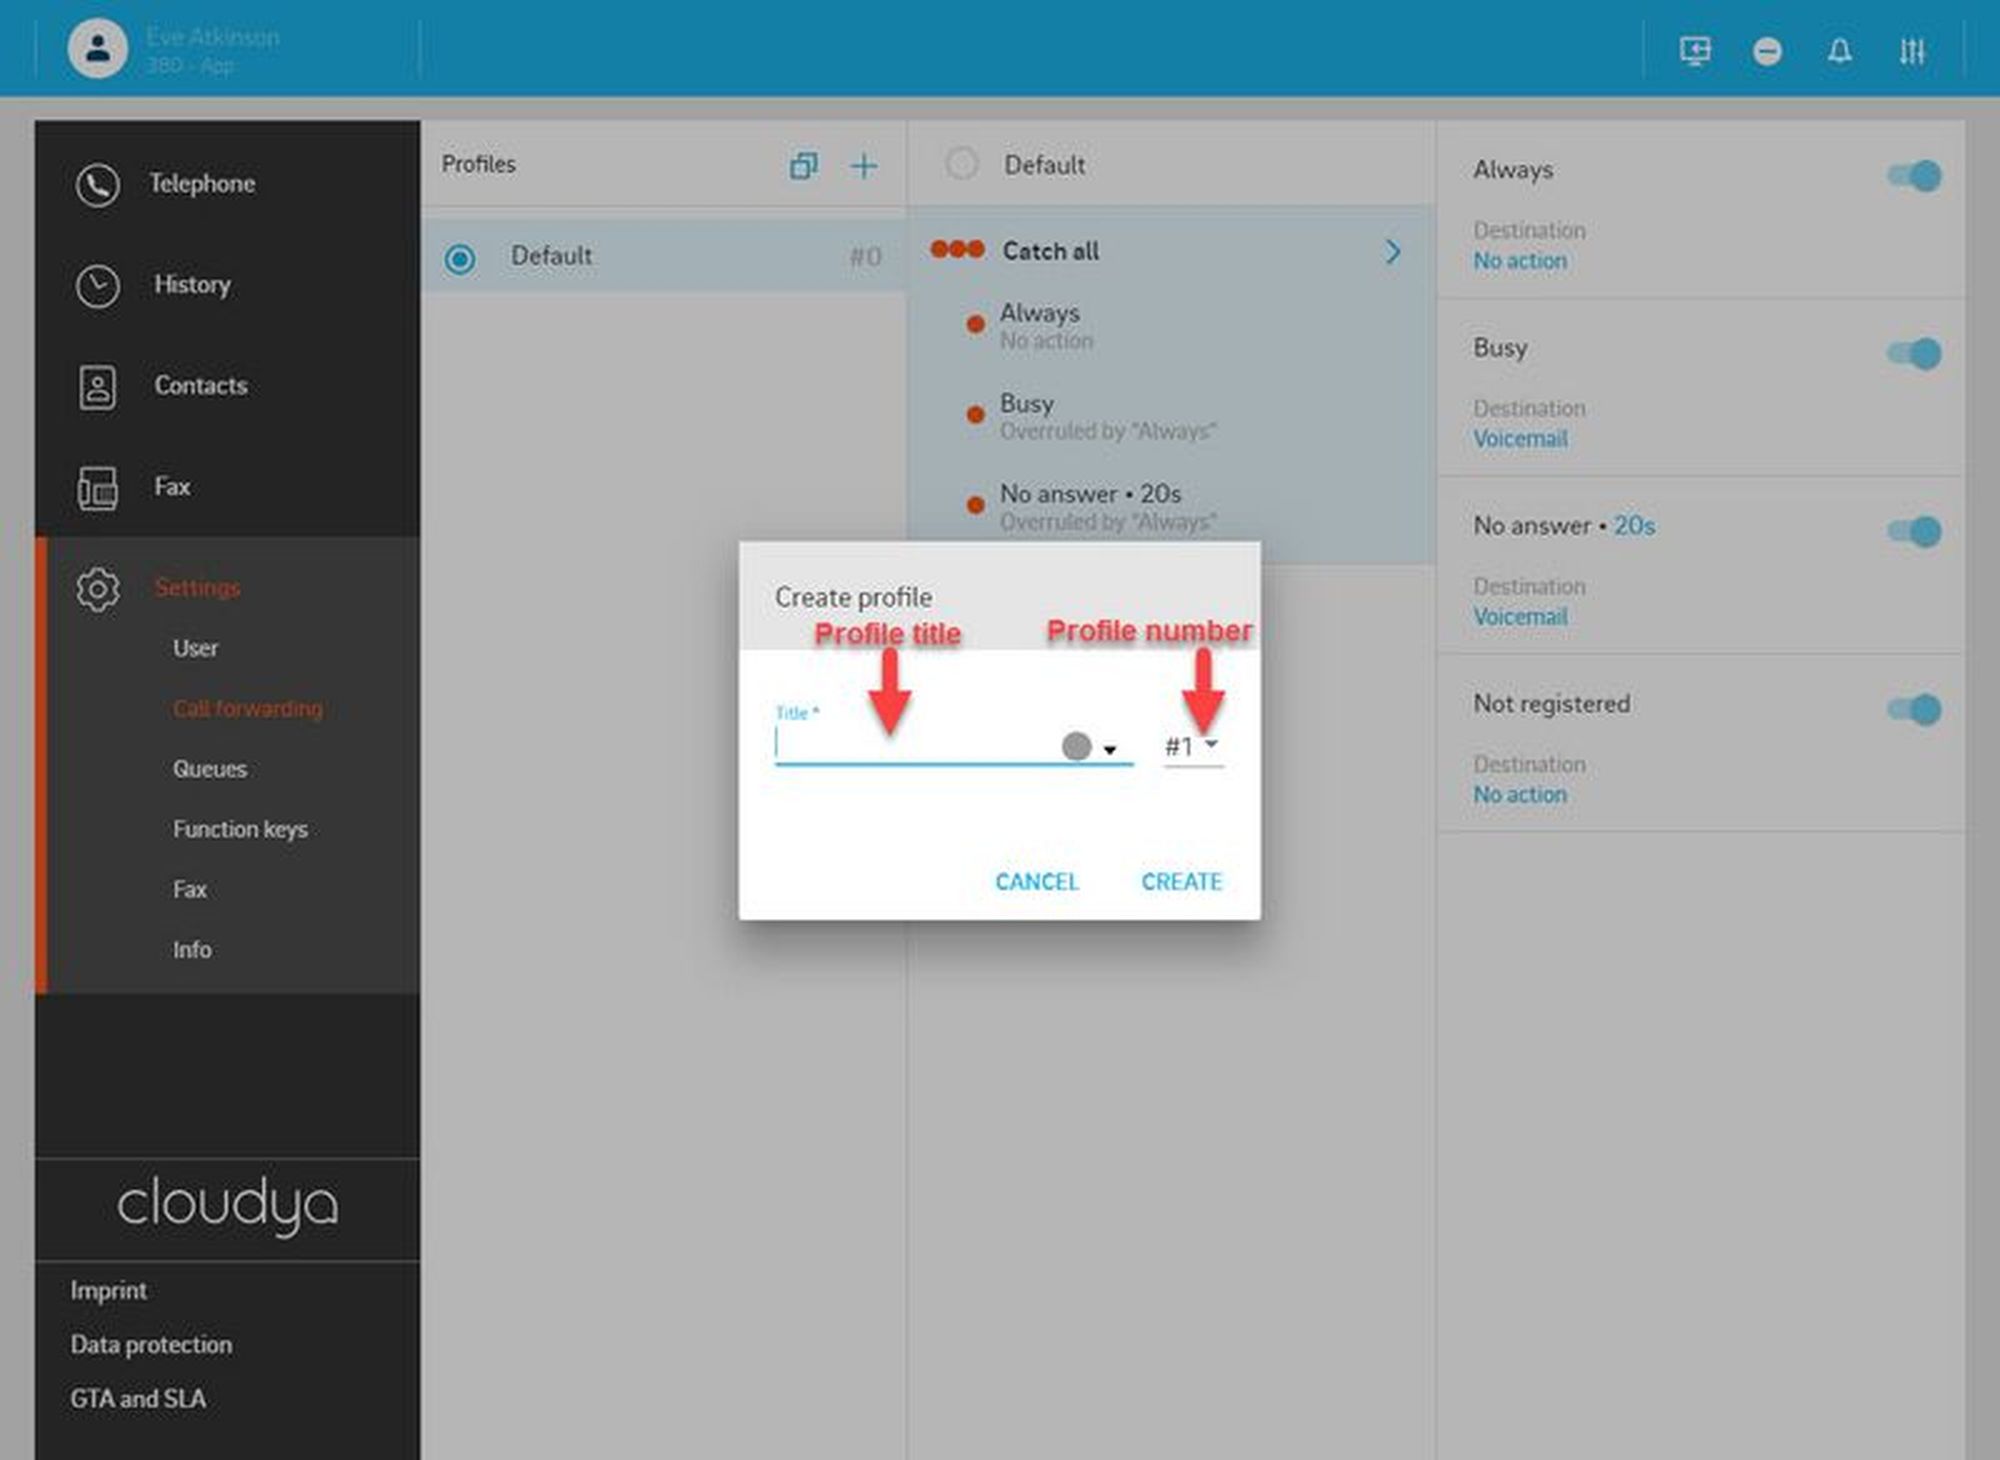Viewport: 2000px width, 1460px height.
Task: Click the gray profile color swatch
Action: (x=1076, y=746)
